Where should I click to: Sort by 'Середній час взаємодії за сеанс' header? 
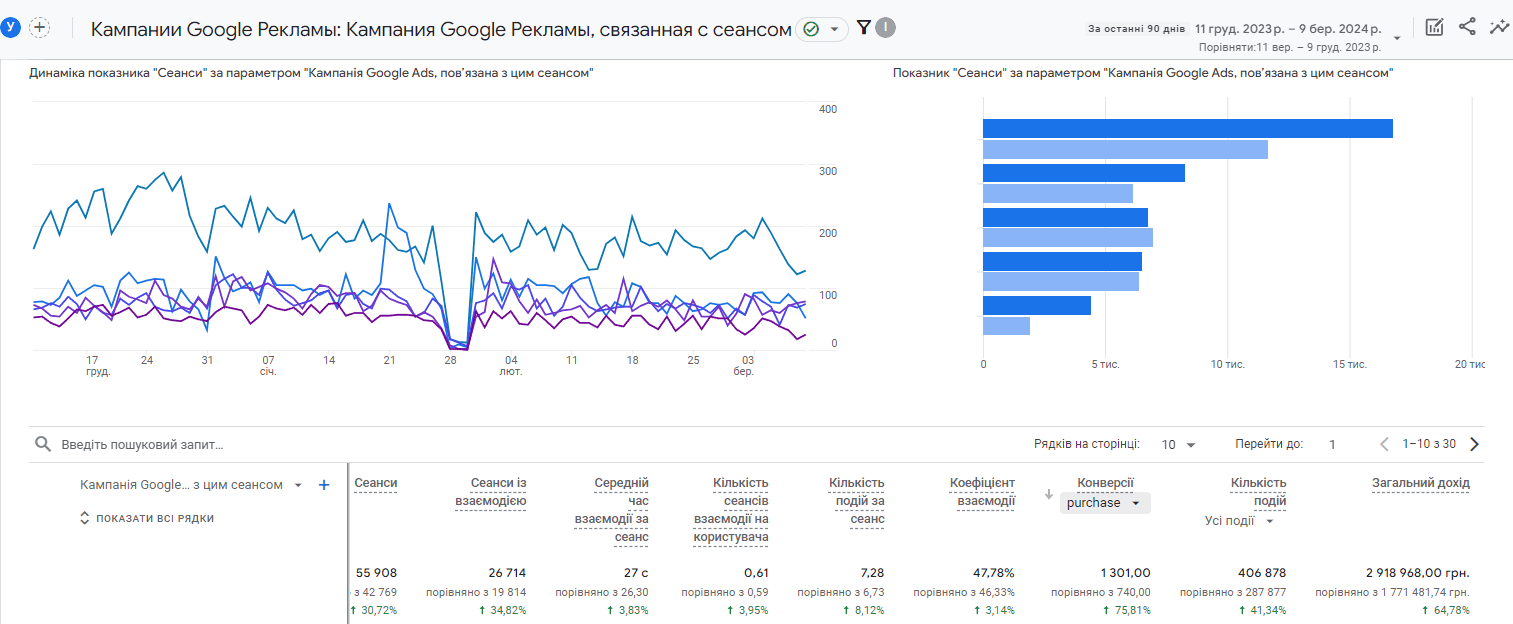pyautogui.click(x=611, y=510)
